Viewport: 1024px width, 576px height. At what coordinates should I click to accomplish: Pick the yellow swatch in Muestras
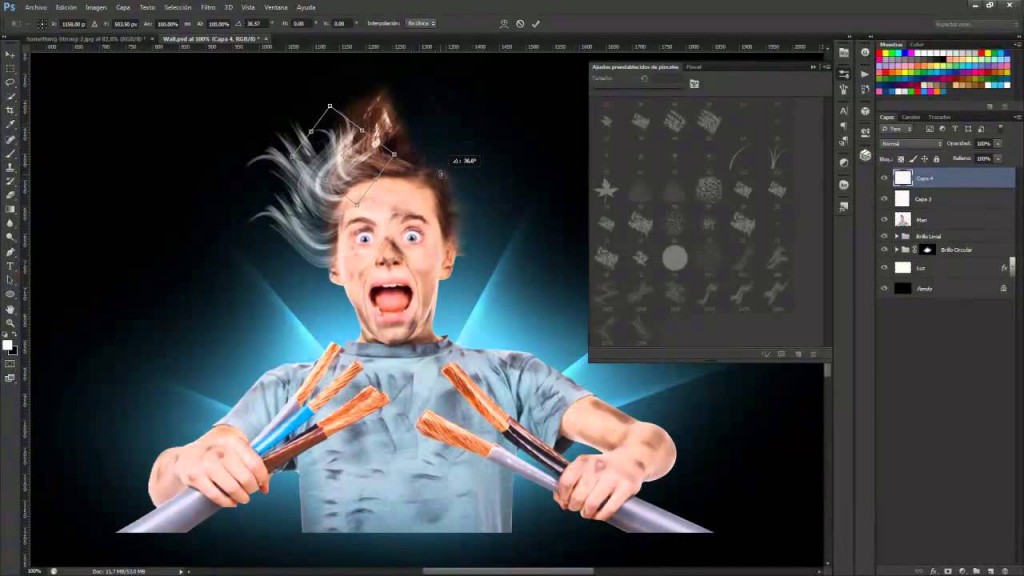(x=886, y=54)
